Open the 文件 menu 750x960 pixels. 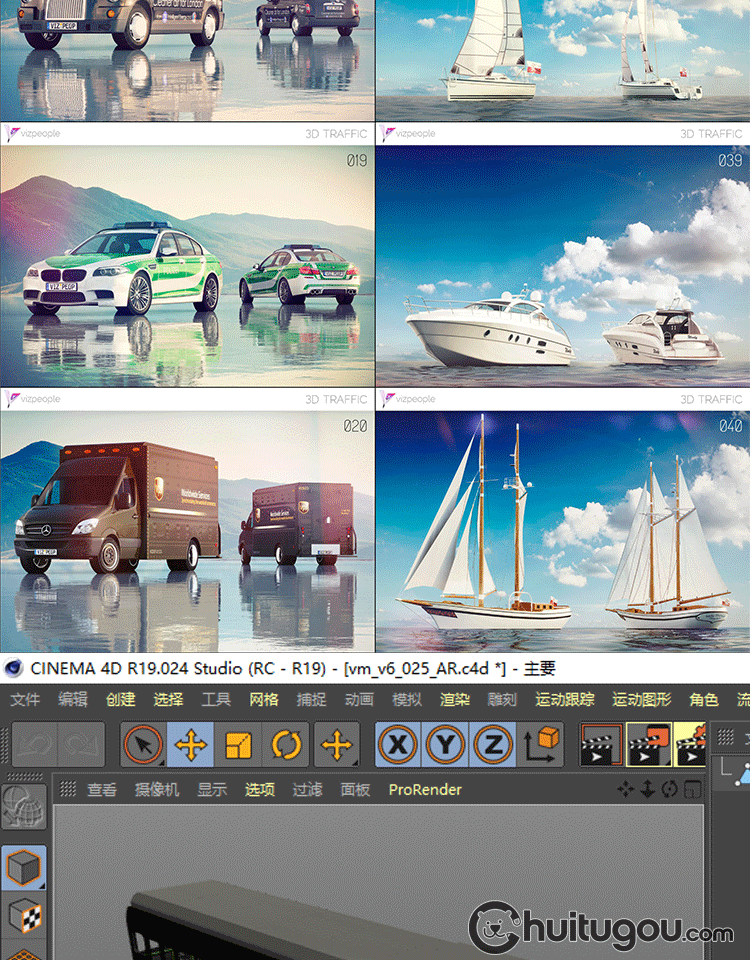(x=26, y=699)
